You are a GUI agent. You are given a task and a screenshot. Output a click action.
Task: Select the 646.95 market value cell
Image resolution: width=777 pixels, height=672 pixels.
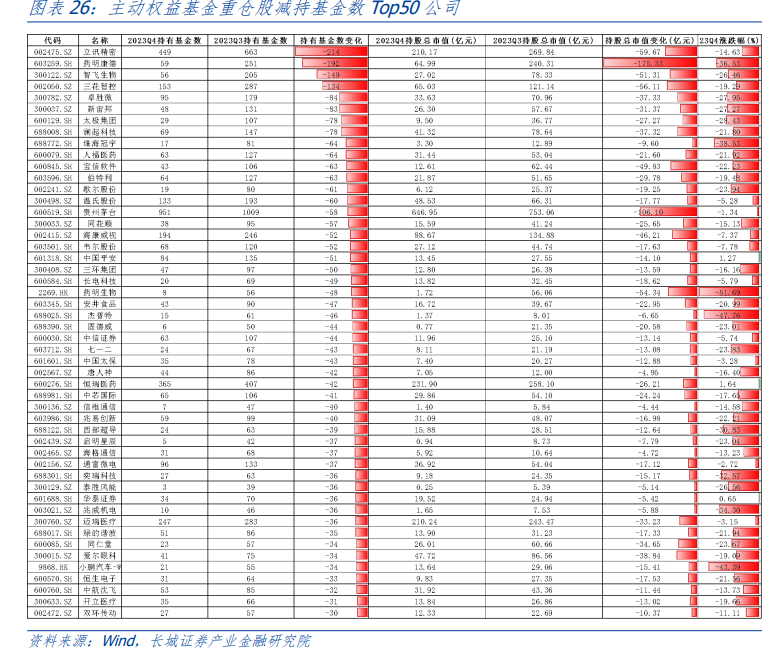[425, 212]
